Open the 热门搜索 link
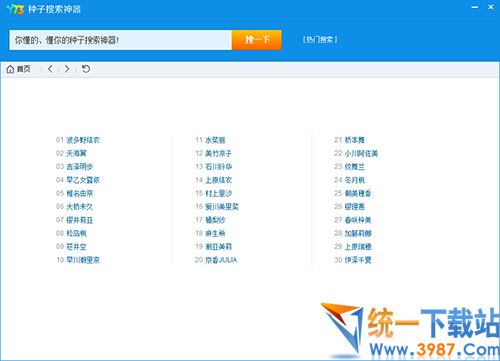The height and width of the screenshot is (361, 500). (x=320, y=40)
